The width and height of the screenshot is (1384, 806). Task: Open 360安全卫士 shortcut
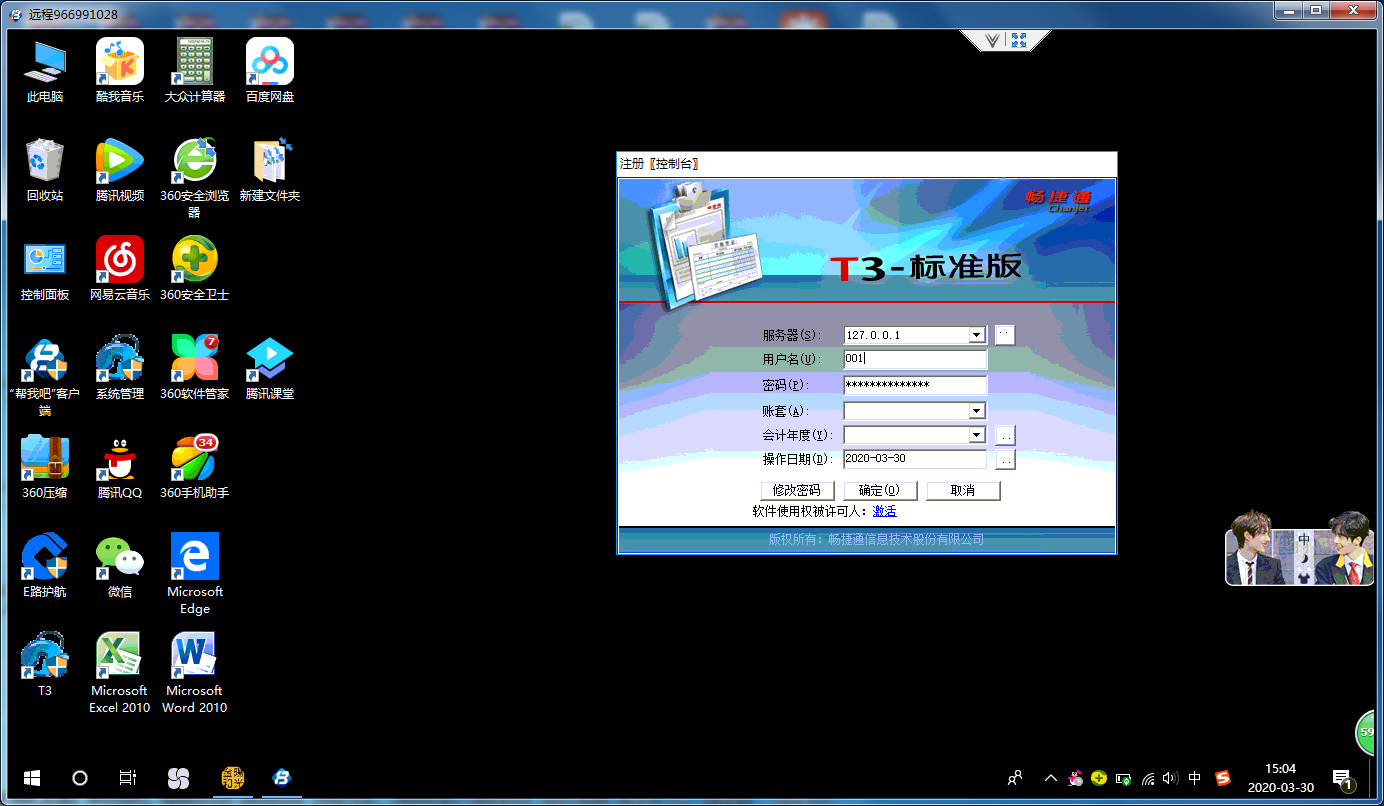point(195,268)
